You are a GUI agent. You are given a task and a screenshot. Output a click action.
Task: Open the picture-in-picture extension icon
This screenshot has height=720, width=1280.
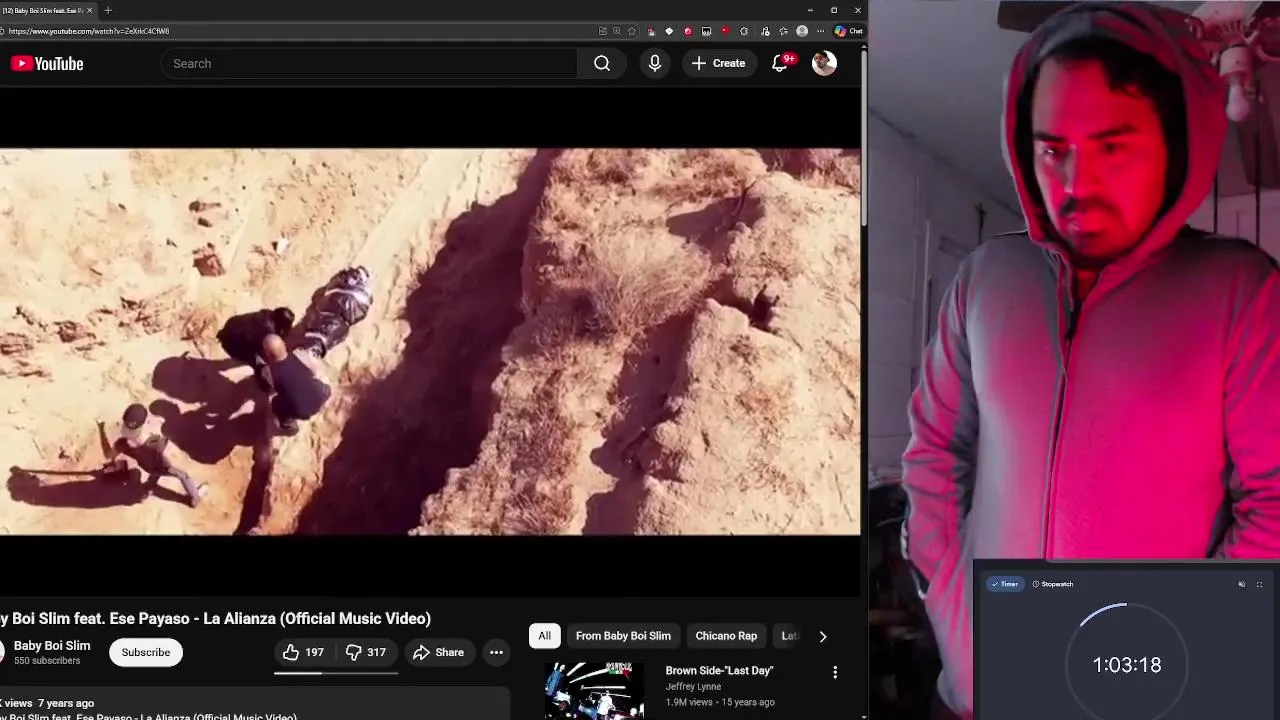point(706,31)
